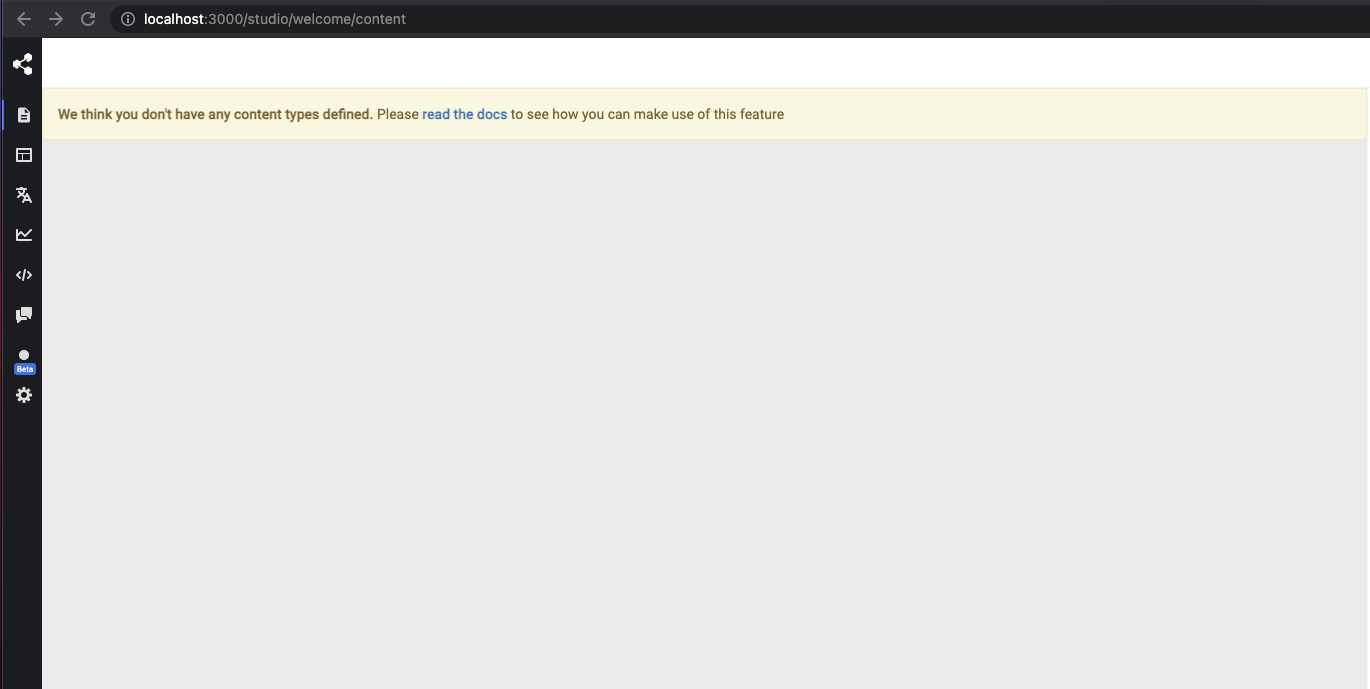Reload the current page
1370x689 pixels.
[x=88, y=18]
